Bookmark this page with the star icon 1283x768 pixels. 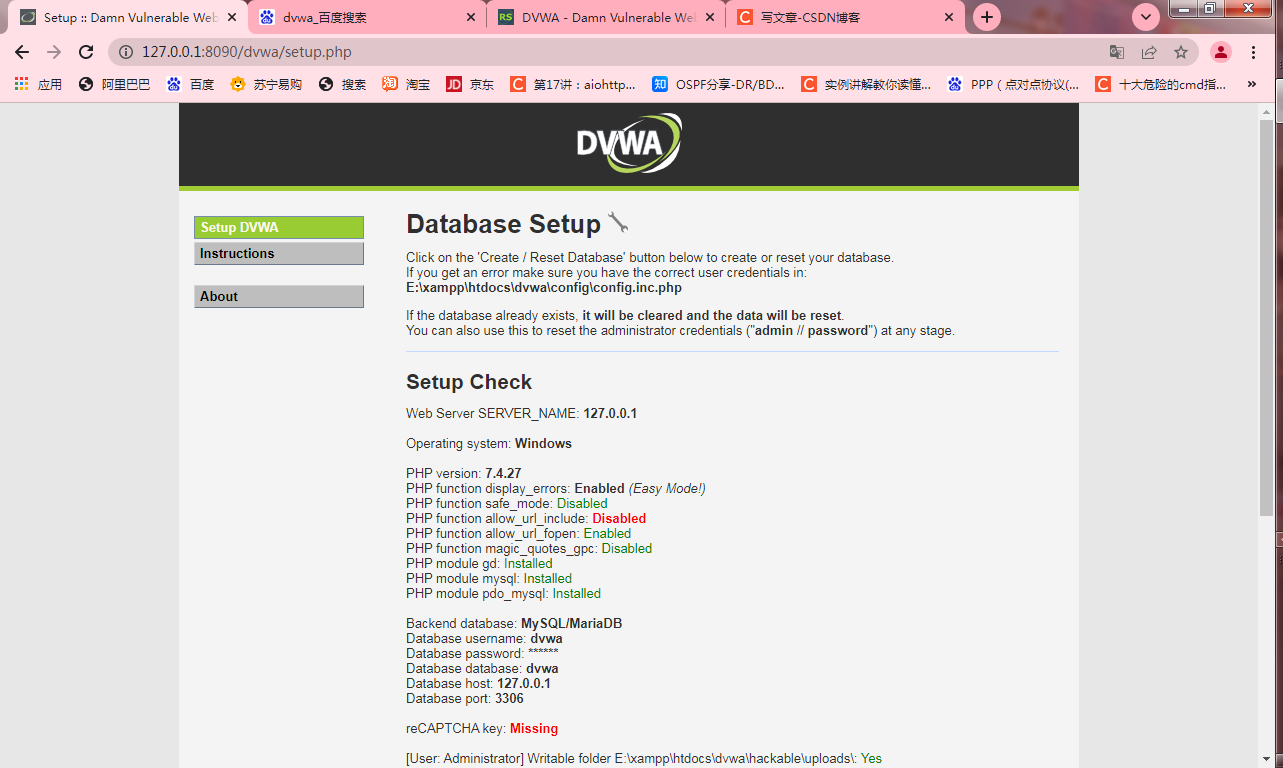tap(1180, 52)
